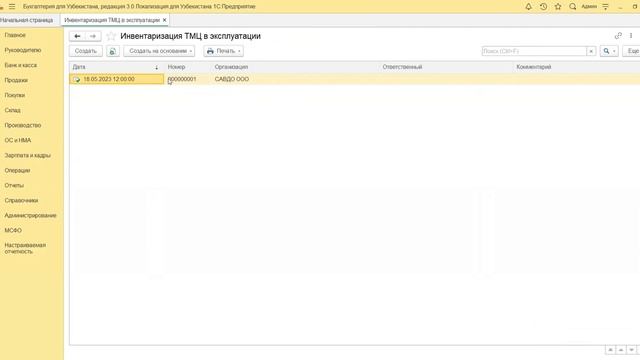The width and height of the screenshot is (640, 360).
Task: Get link to this form icon
Action: 618,36
